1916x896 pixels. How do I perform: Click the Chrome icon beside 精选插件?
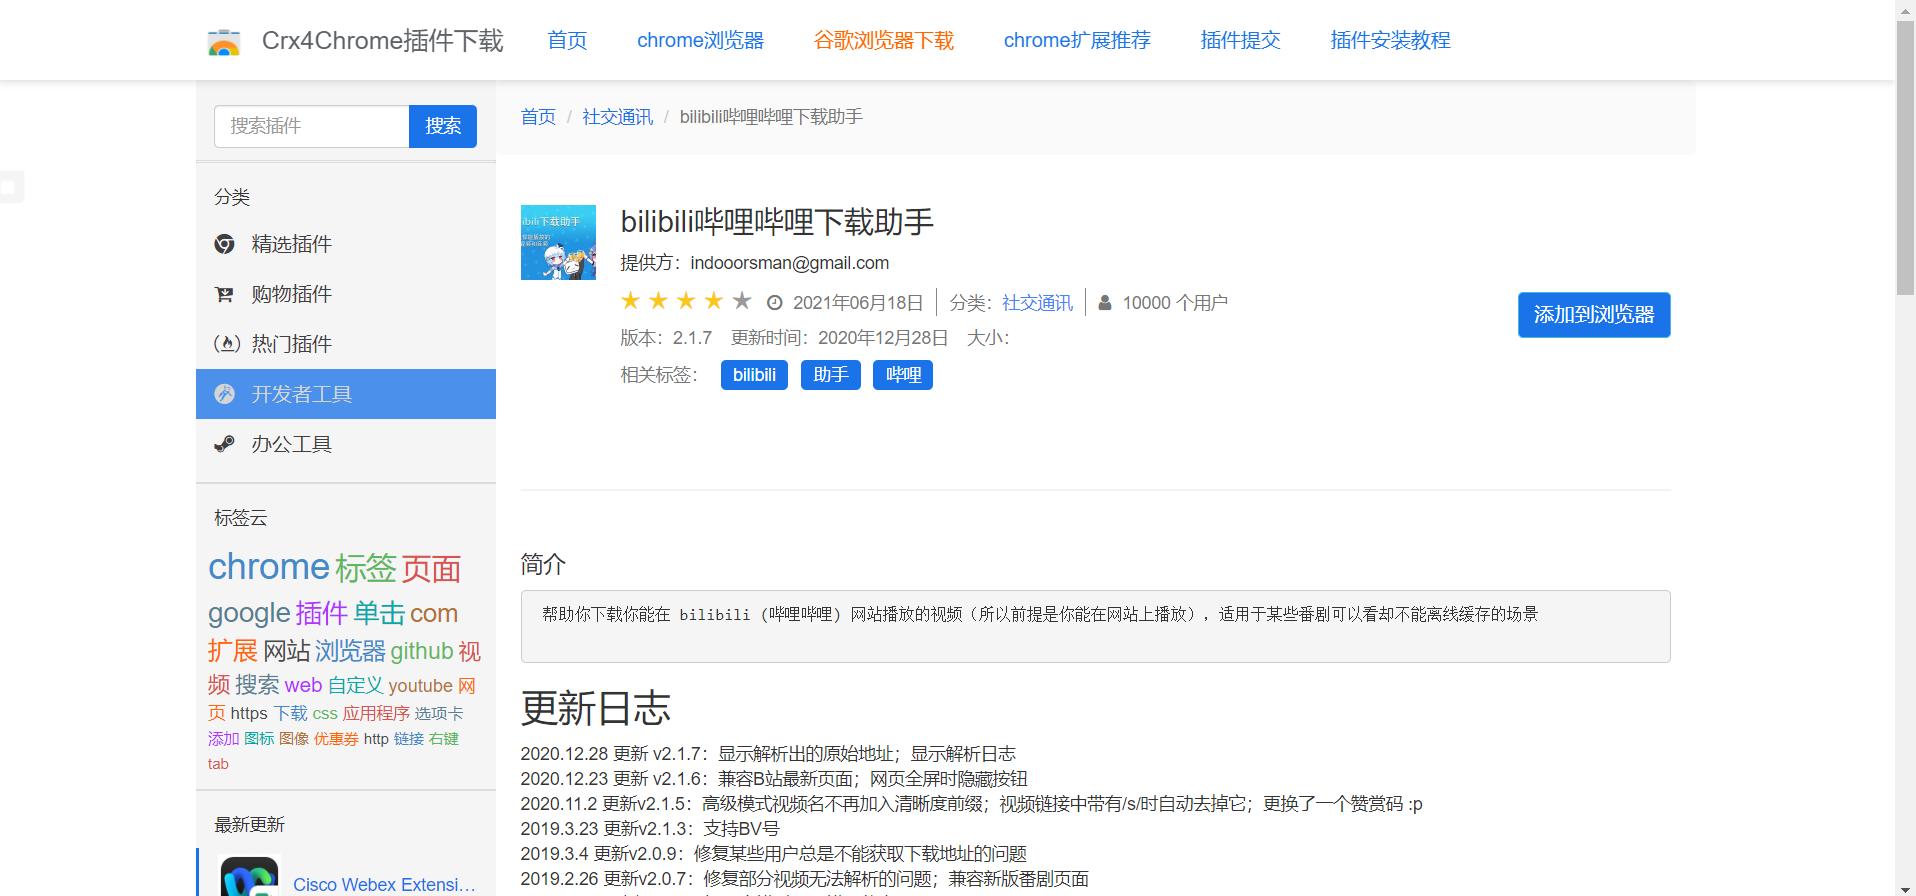click(x=225, y=244)
